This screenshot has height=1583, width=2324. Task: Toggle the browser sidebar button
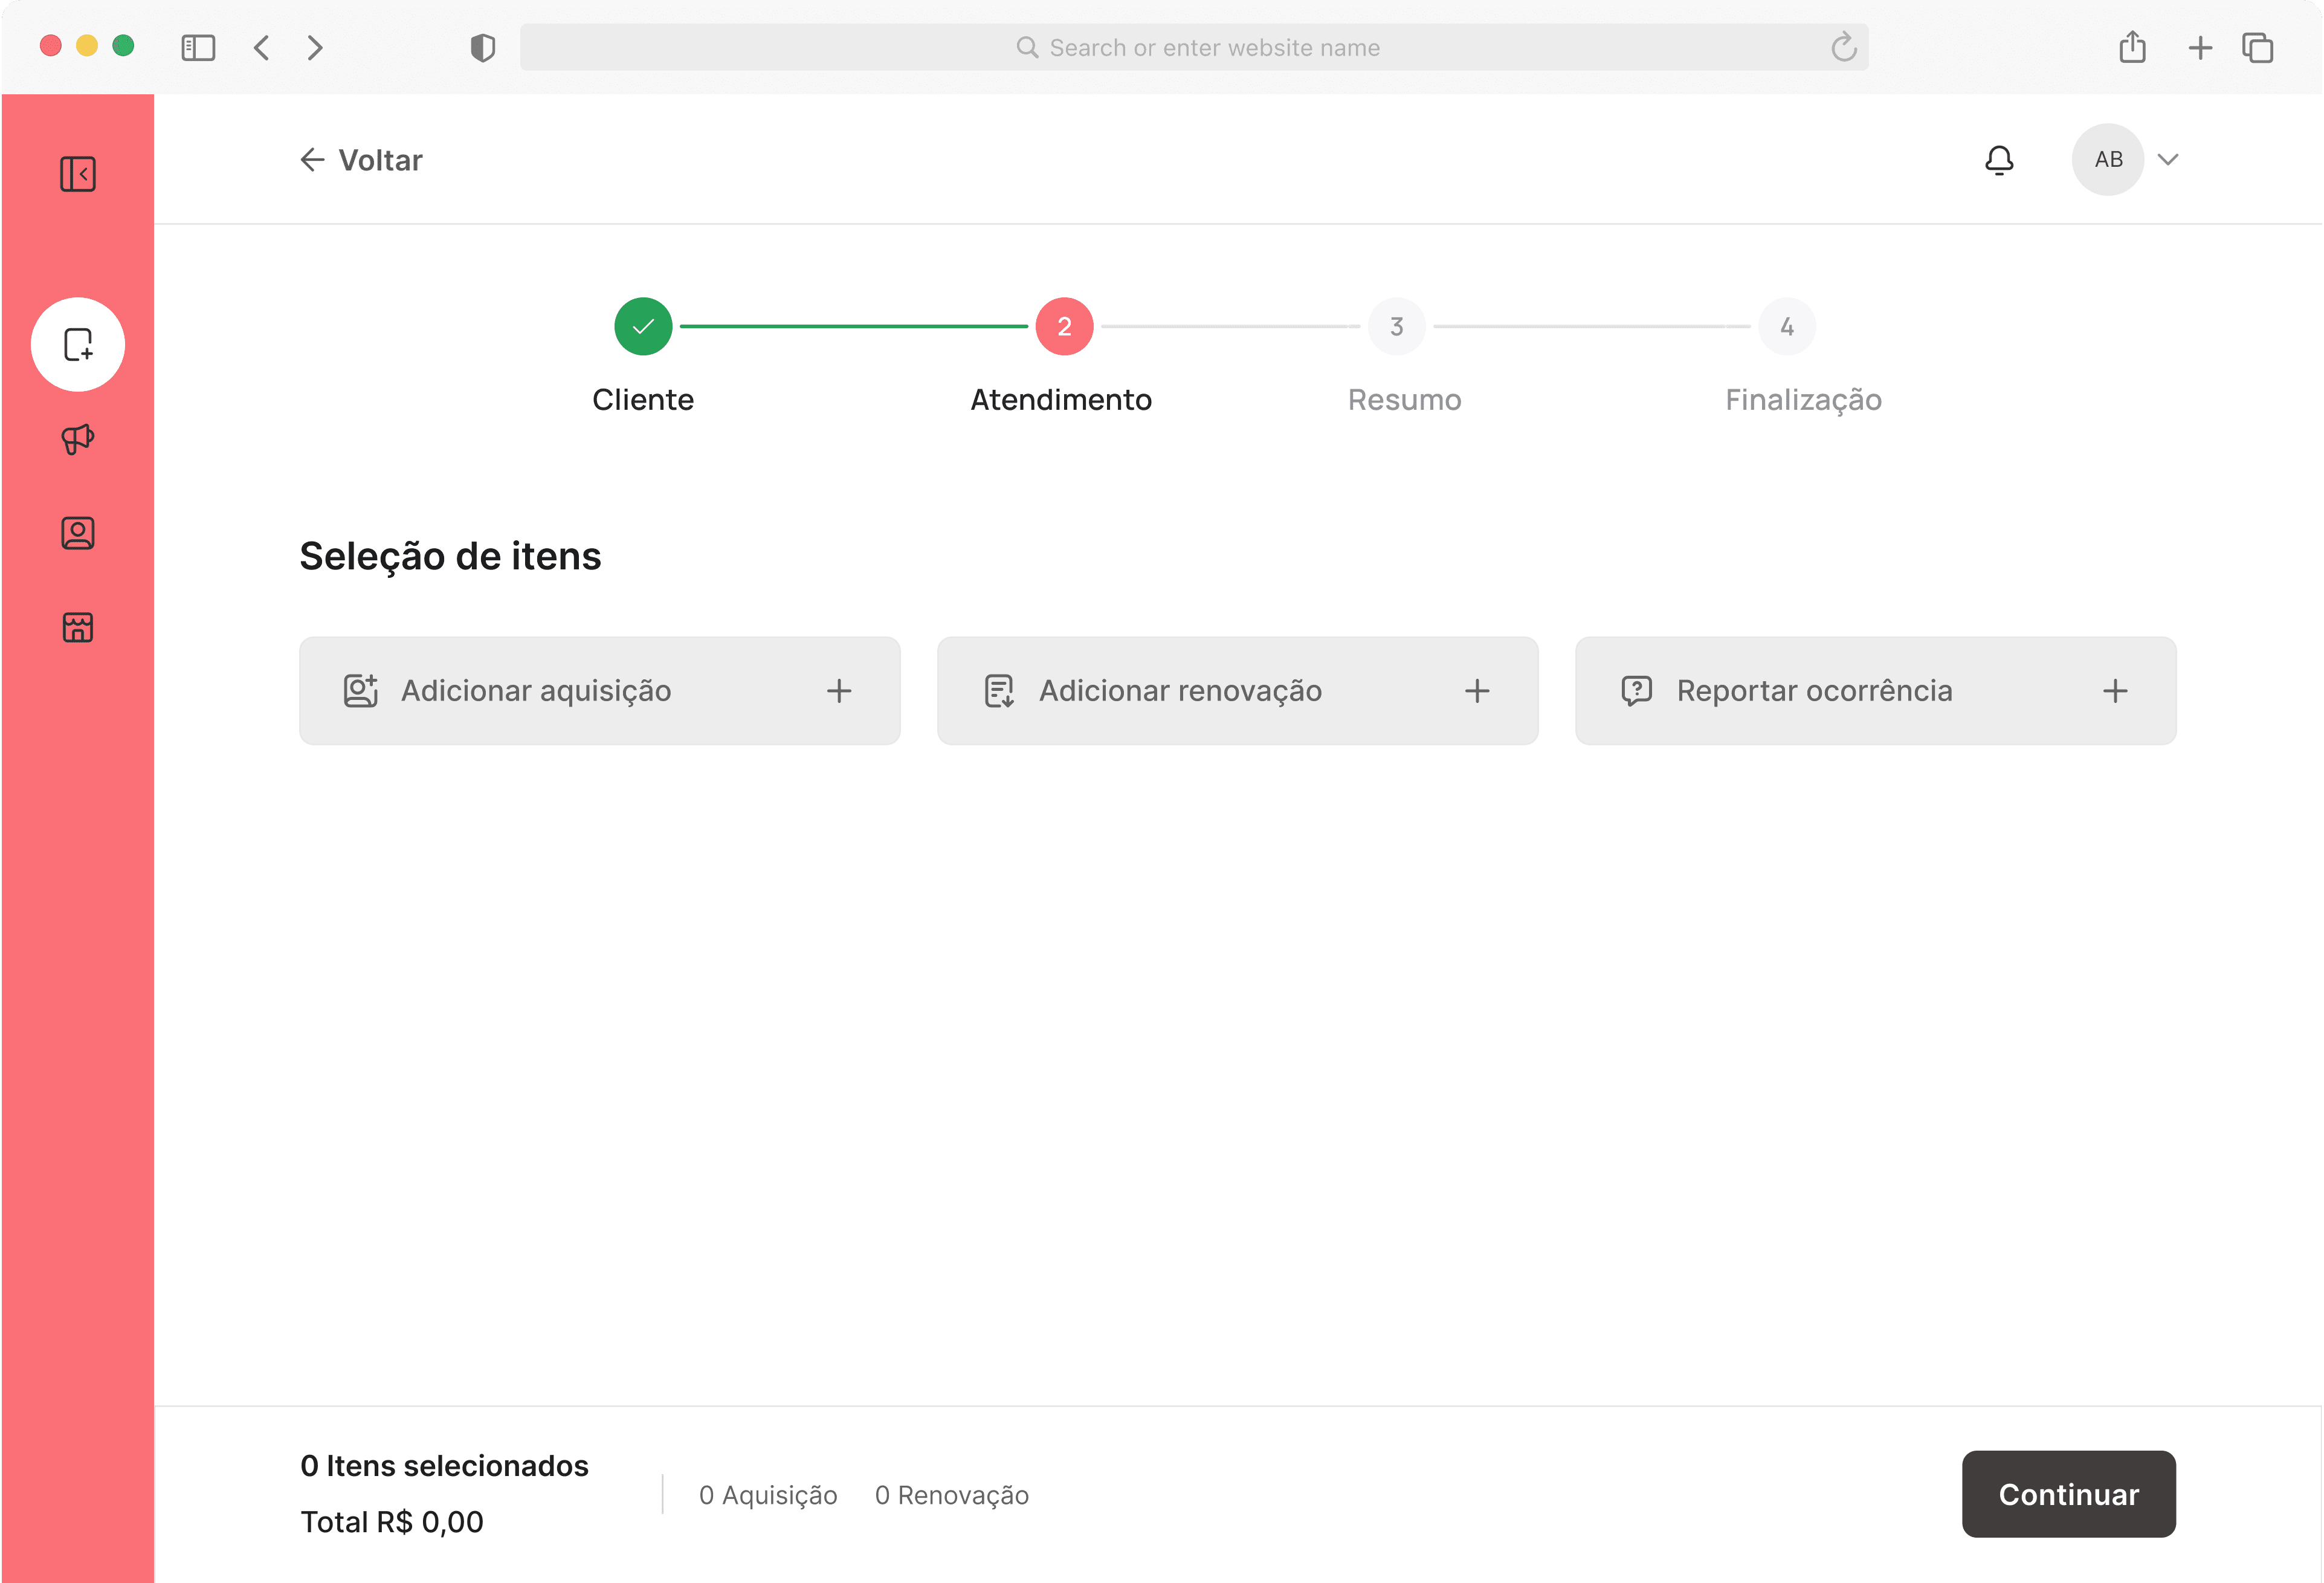click(x=198, y=47)
